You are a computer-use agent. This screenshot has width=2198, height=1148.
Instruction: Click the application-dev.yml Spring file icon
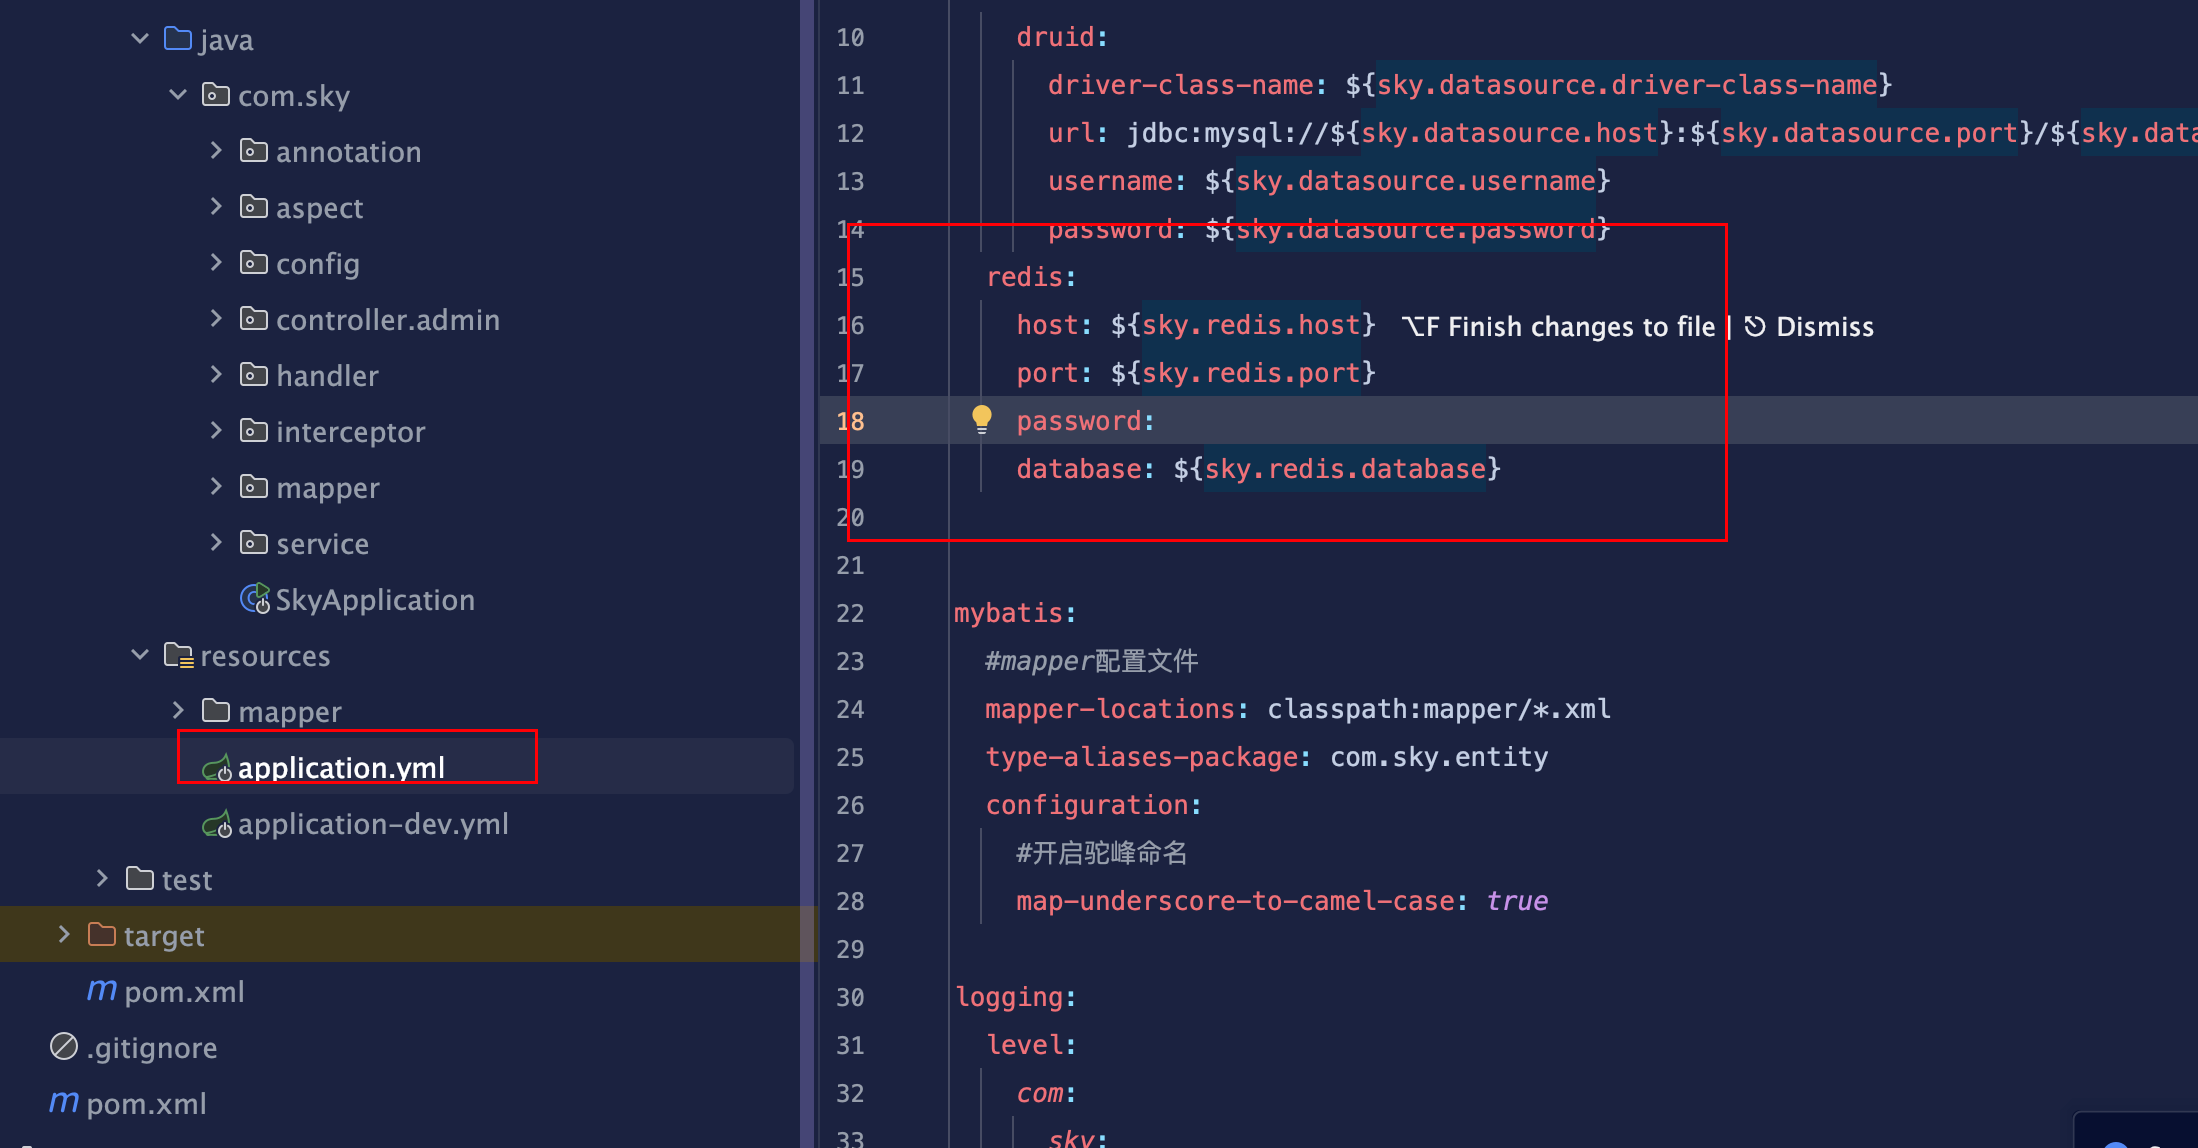click(x=217, y=824)
